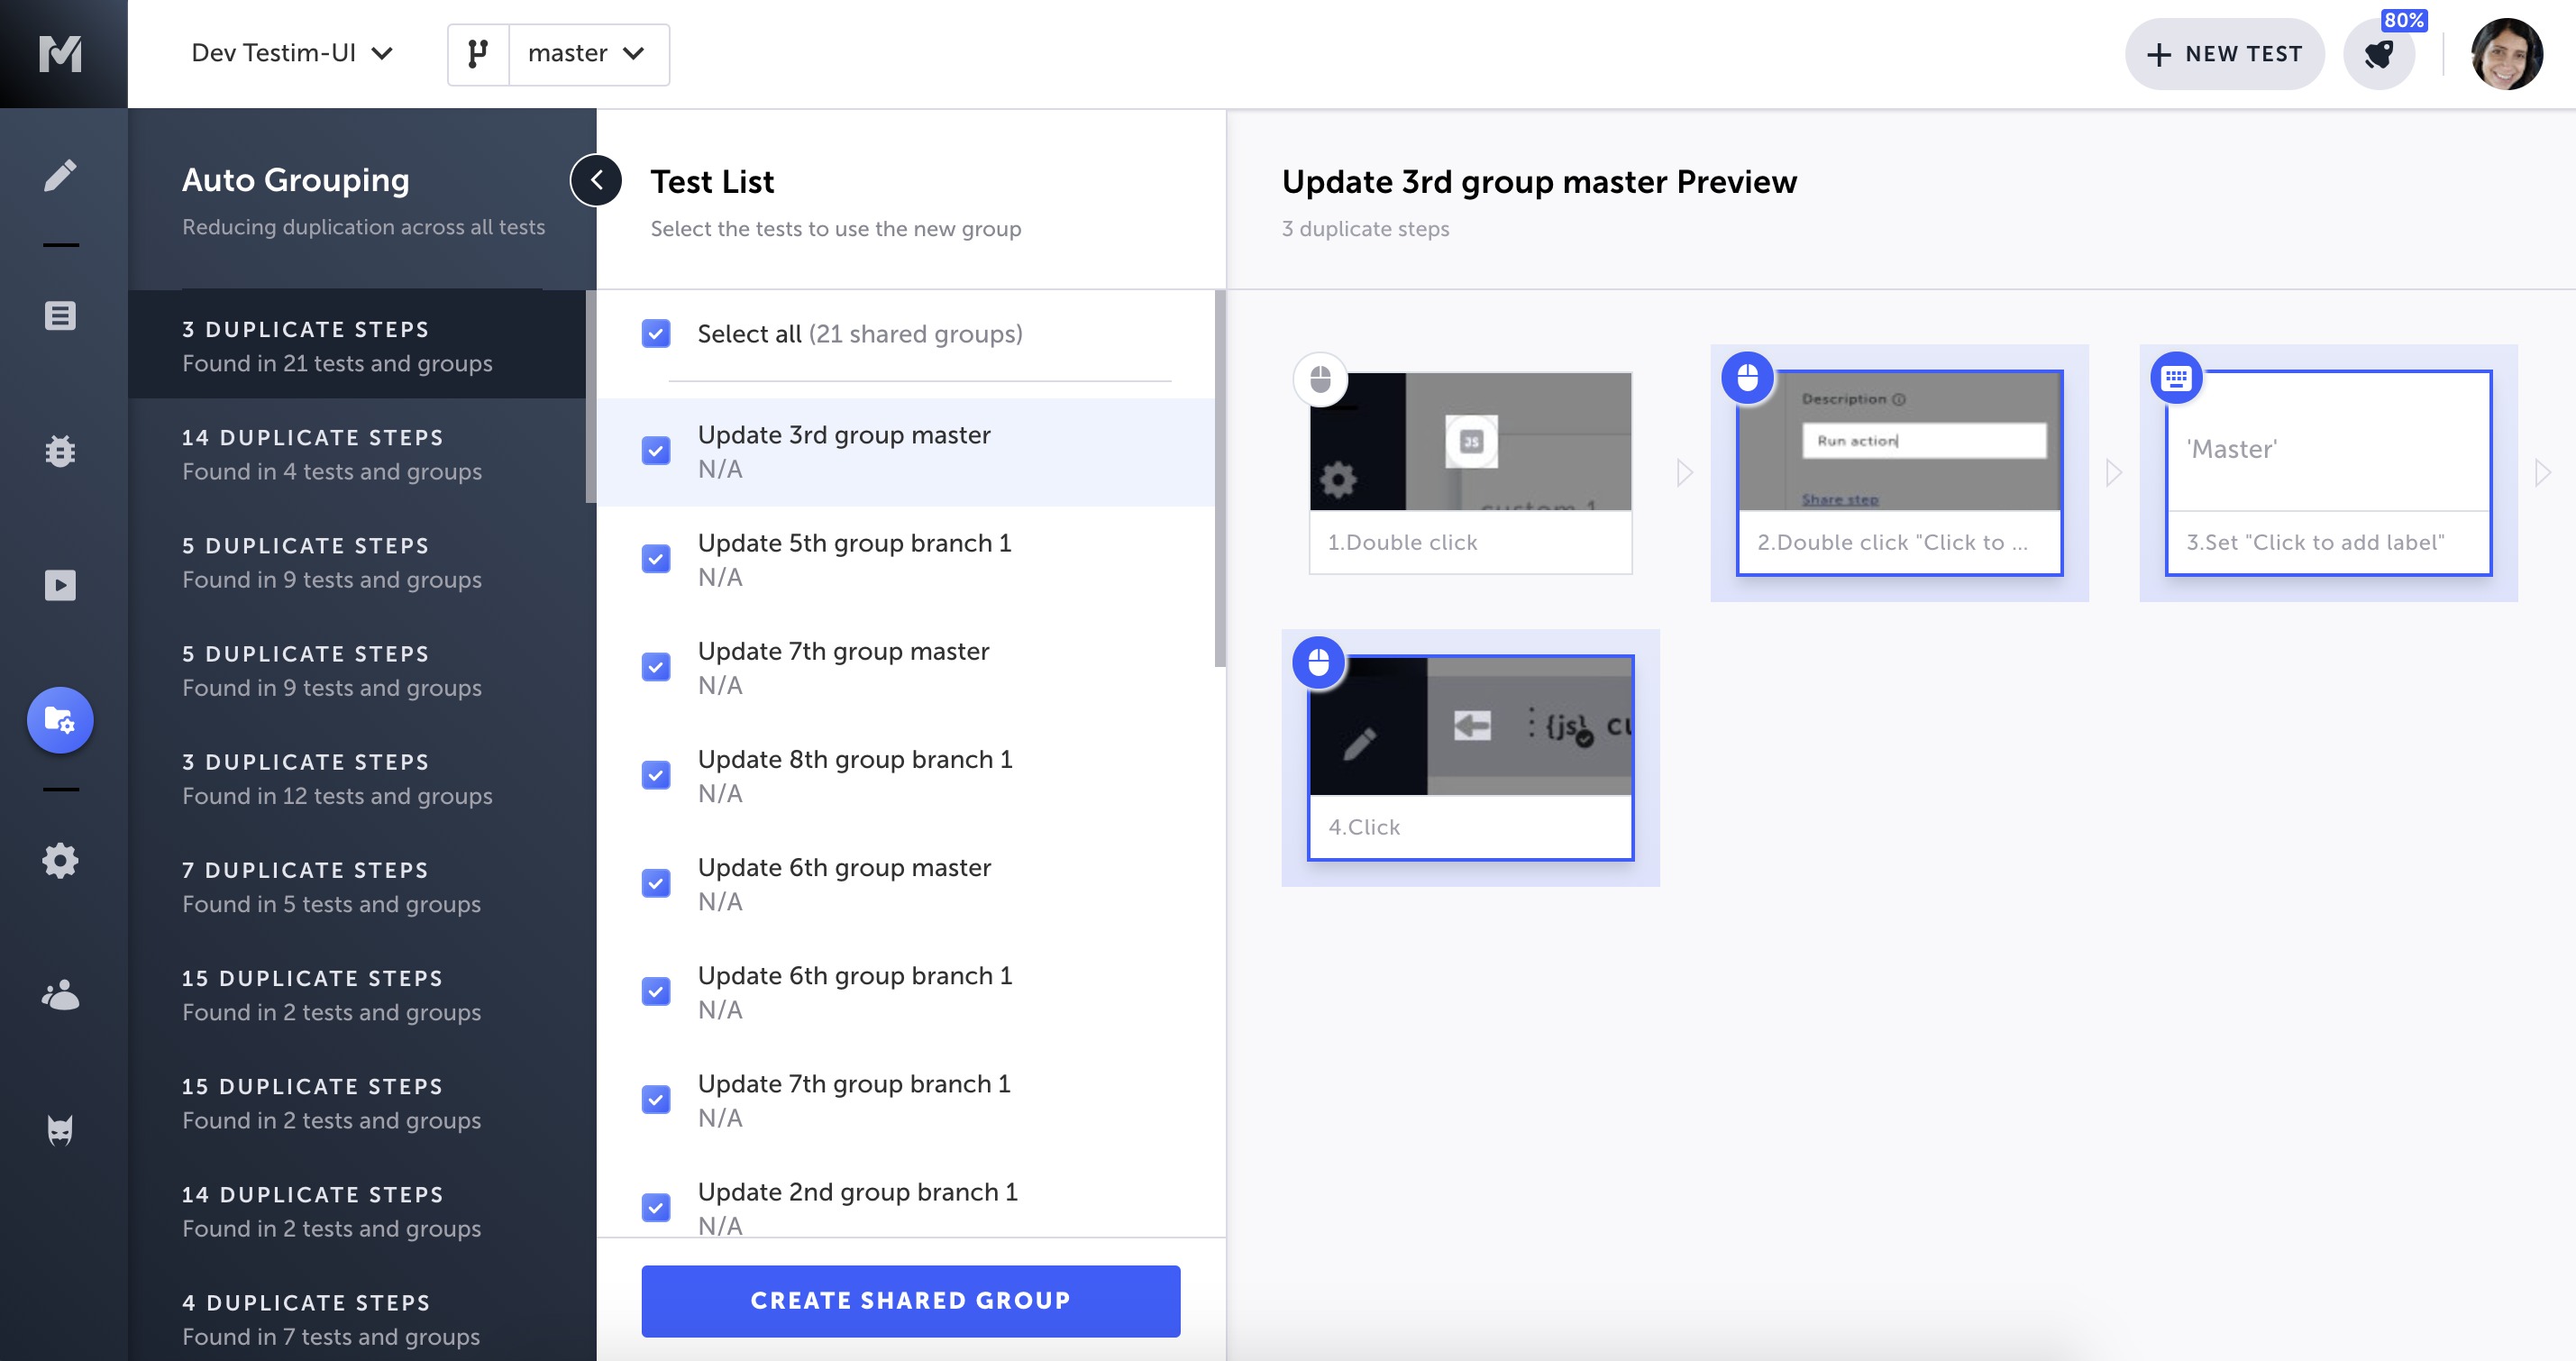Click the bat mask icon at sidebar bottom
The height and width of the screenshot is (1361, 2576).
point(62,1129)
